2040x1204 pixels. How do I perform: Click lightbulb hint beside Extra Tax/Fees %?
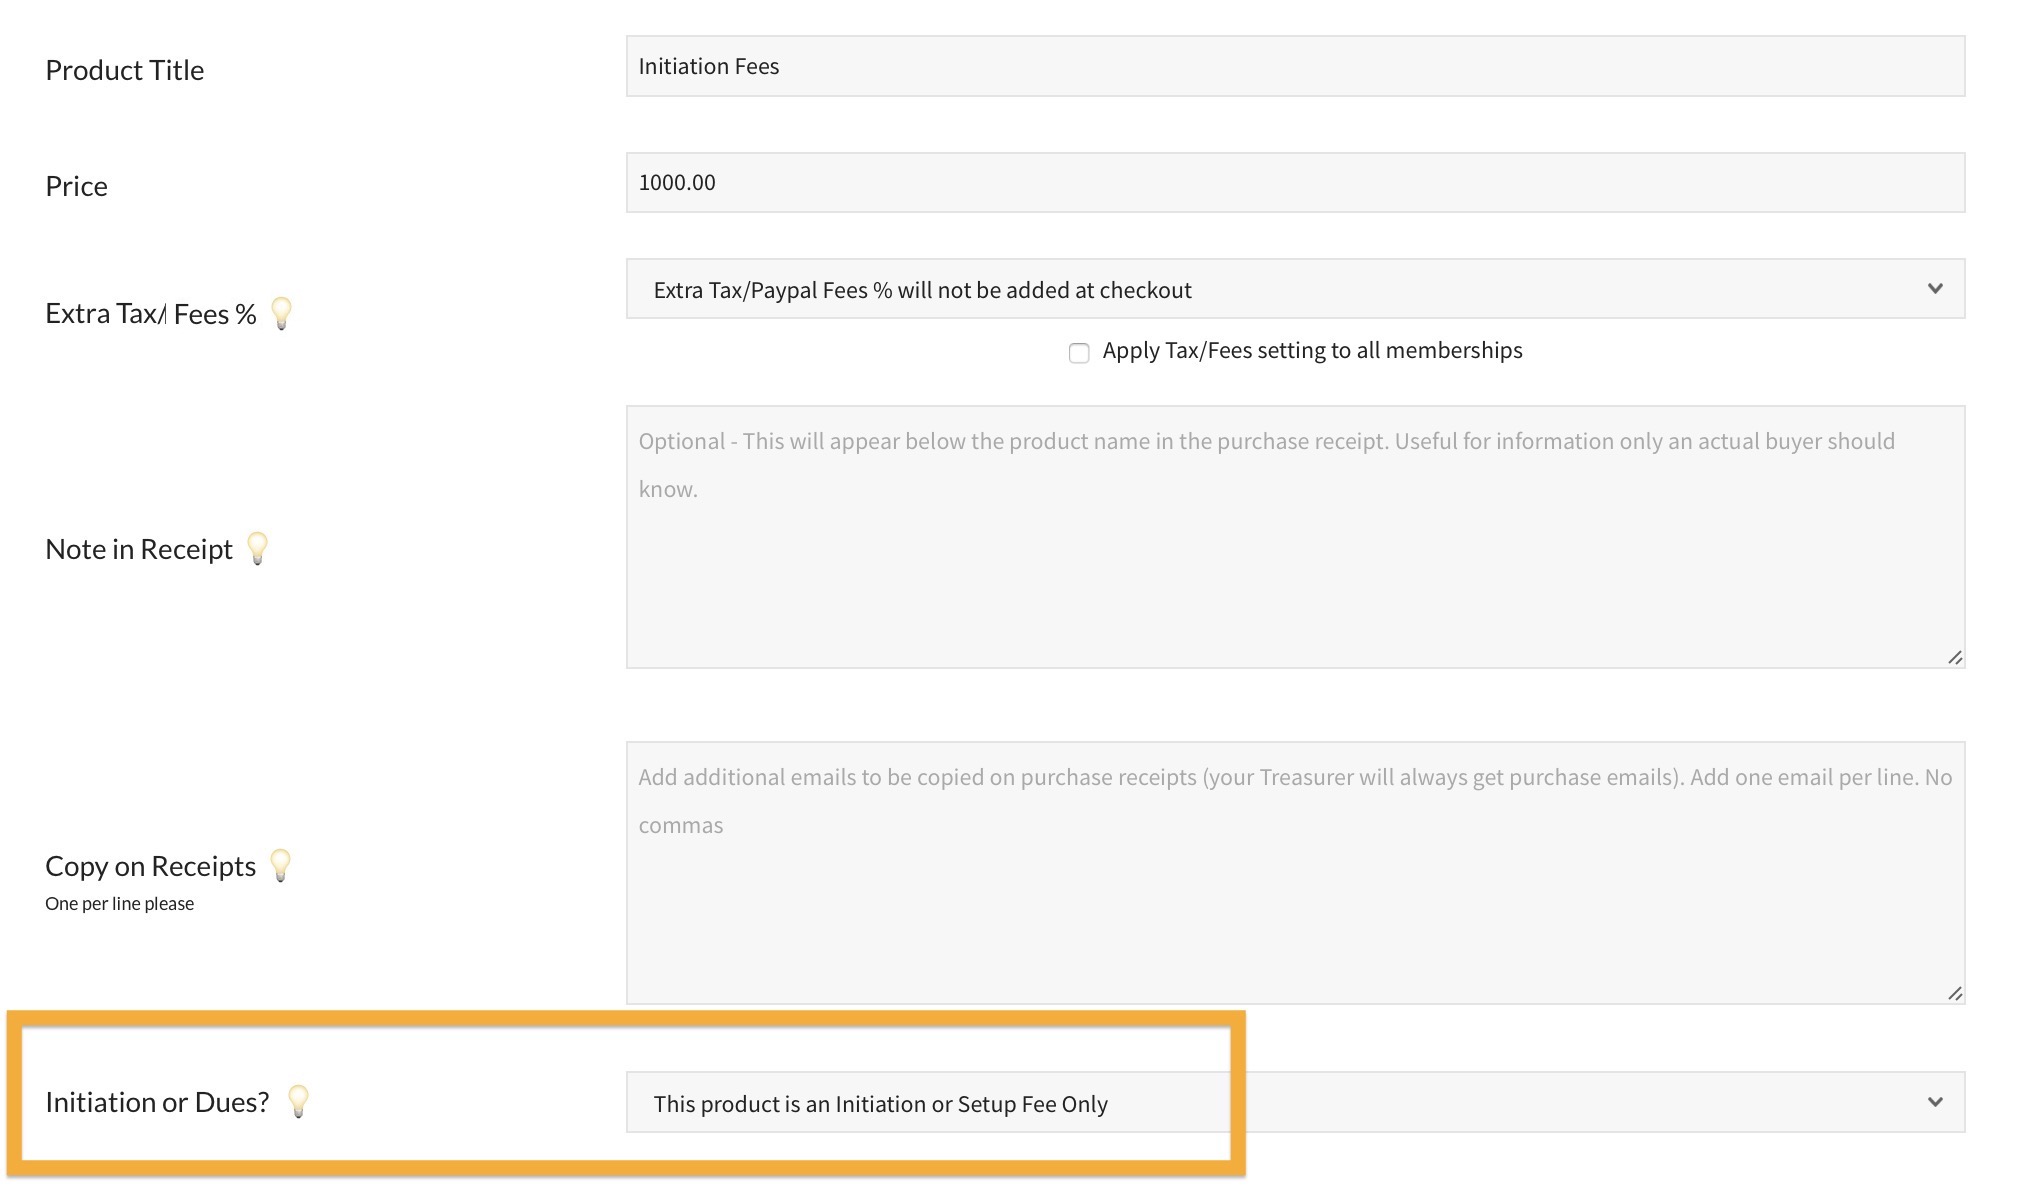pos(282,313)
